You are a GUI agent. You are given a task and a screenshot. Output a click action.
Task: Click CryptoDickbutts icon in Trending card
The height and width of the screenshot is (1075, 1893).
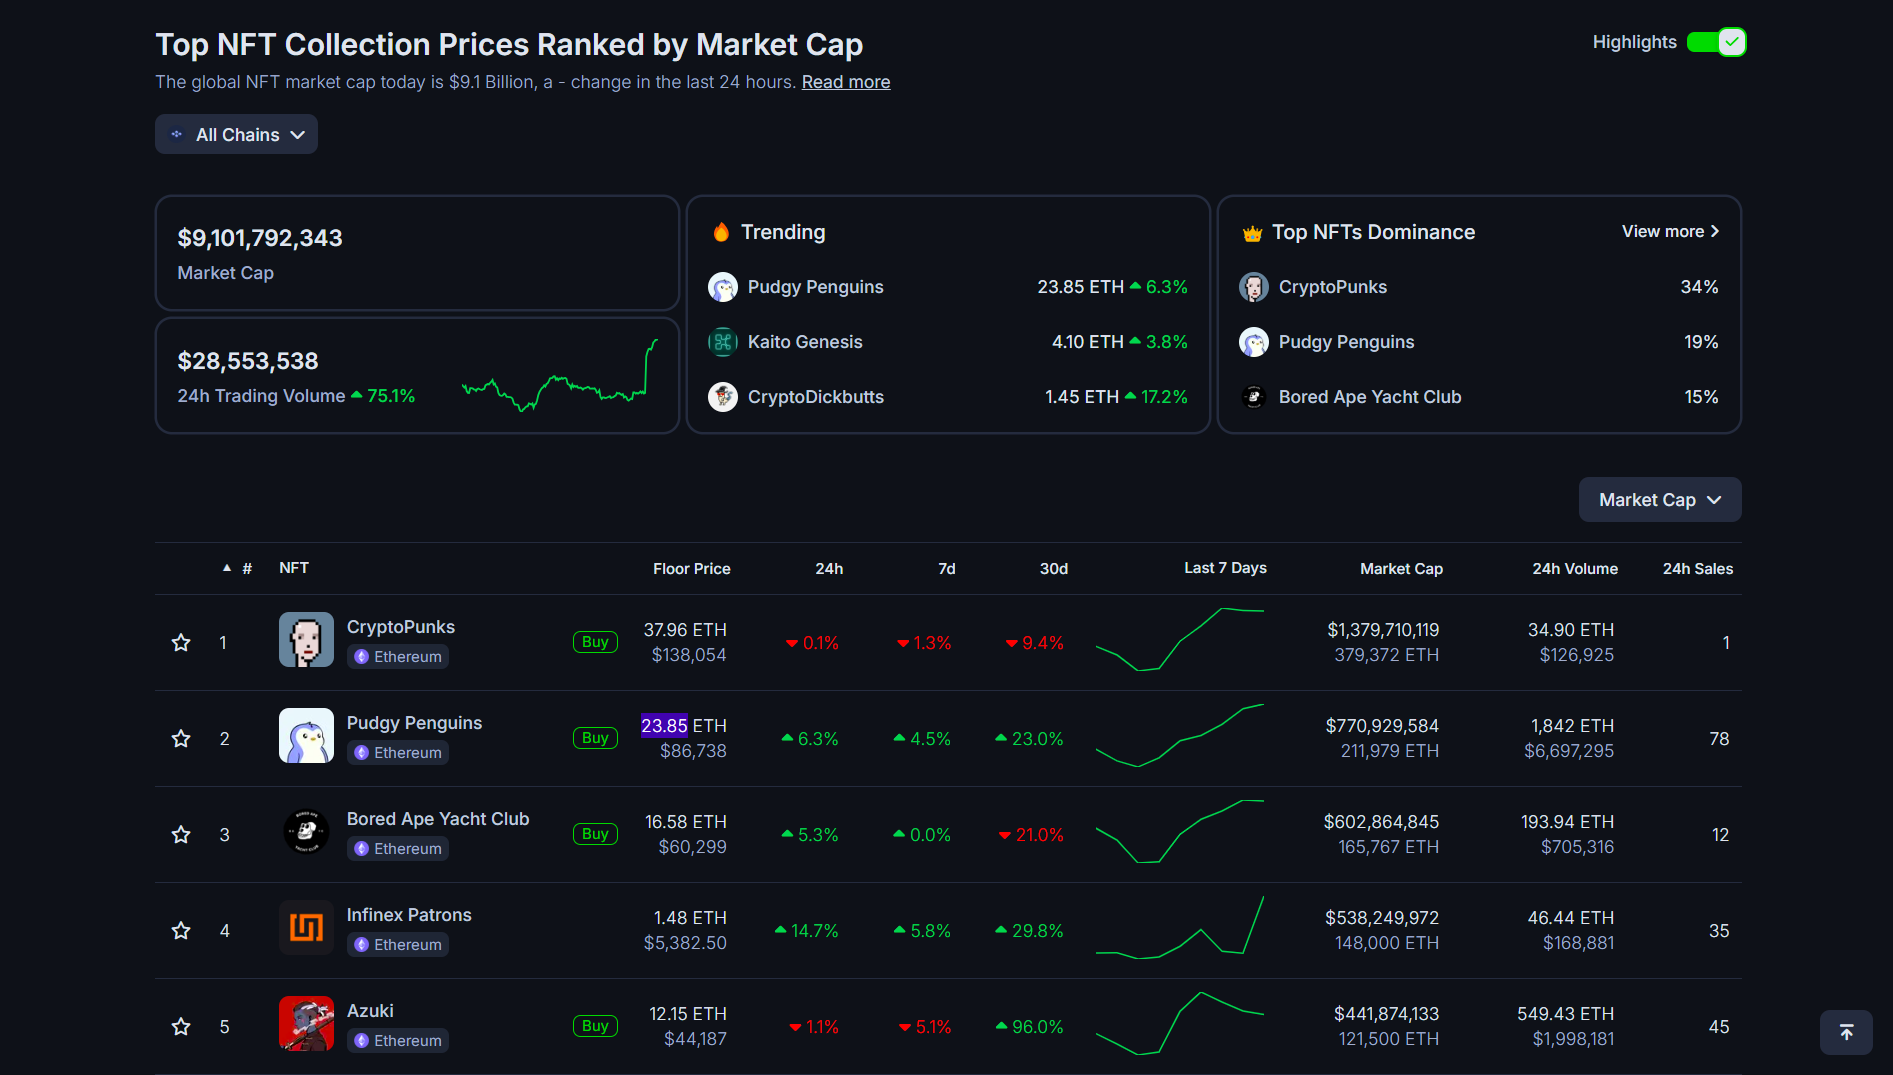pos(723,397)
